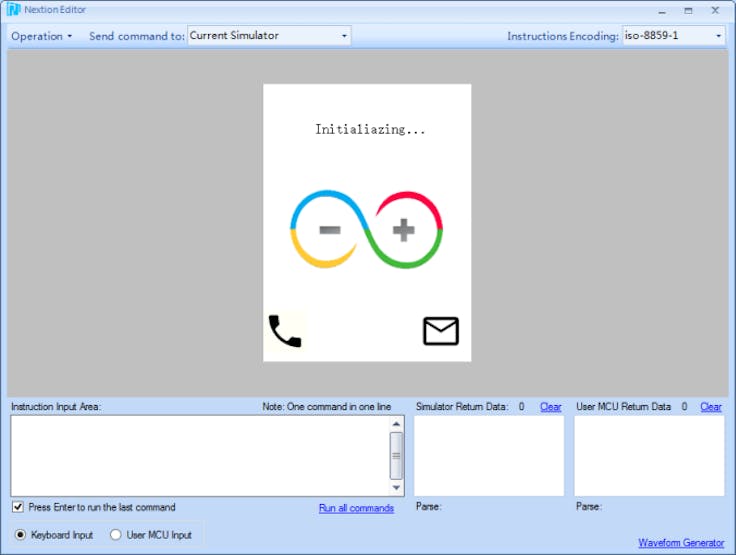Click the Run all commands link
The image size is (736, 555).
(x=356, y=508)
